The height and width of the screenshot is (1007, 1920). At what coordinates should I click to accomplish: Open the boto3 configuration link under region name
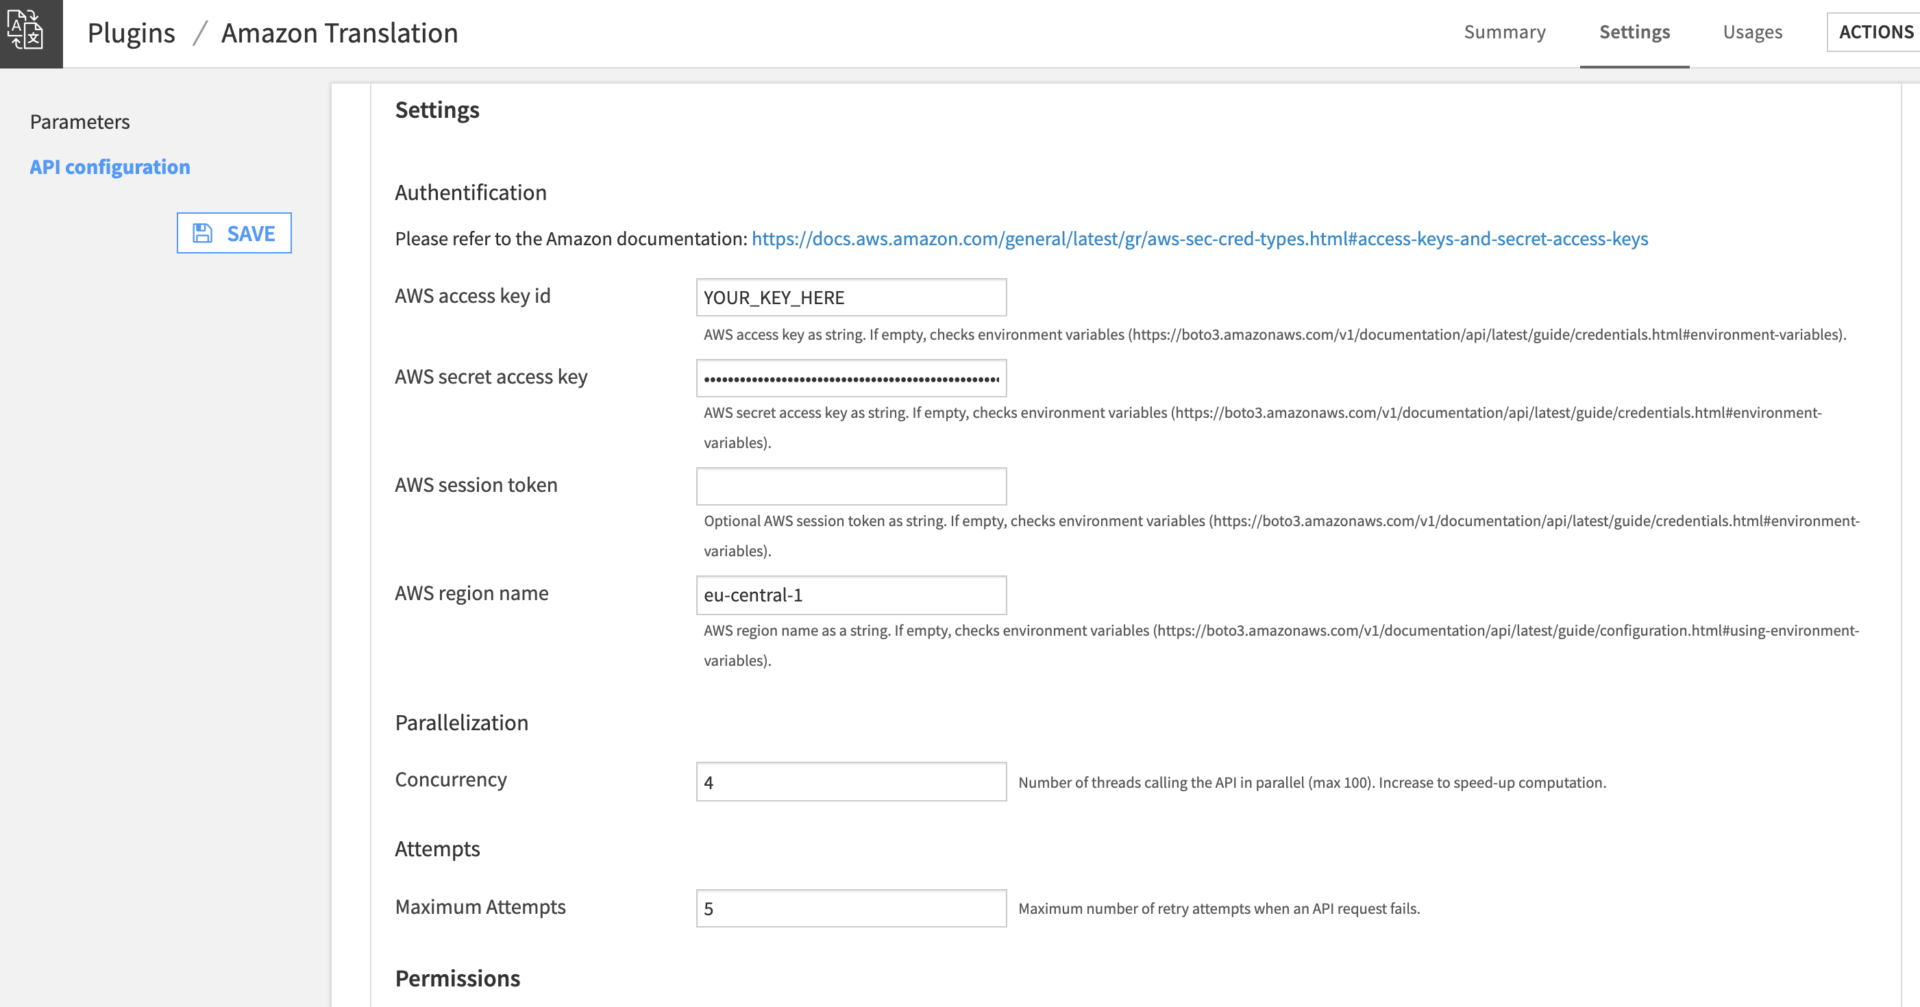(x=1500, y=630)
